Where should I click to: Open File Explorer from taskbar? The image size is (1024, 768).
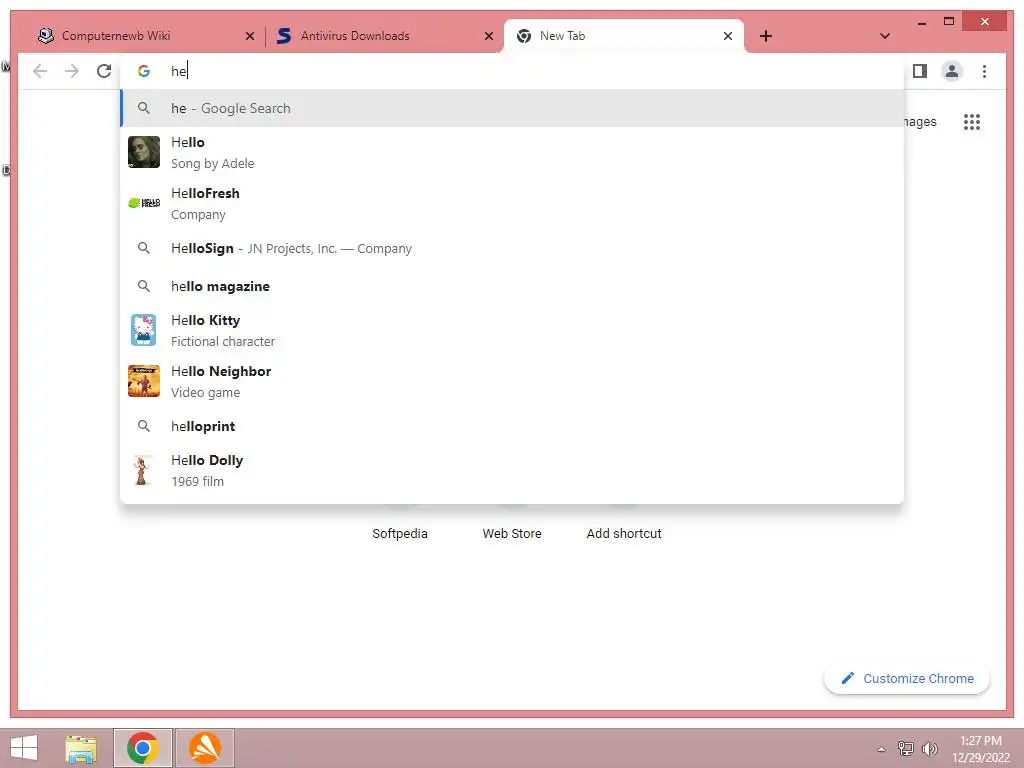pyautogui.click(x=81, y=748)
